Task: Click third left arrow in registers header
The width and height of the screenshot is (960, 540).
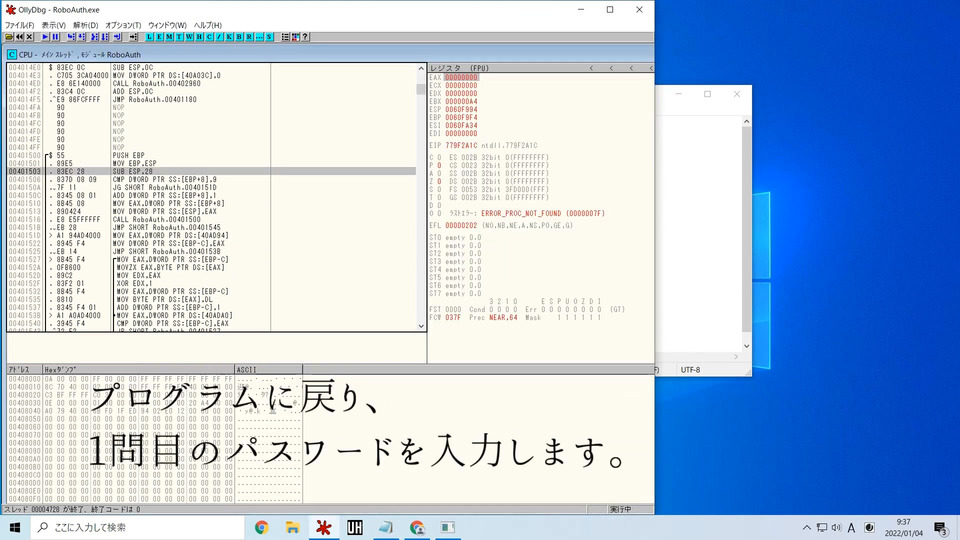Action: (631, 68)
